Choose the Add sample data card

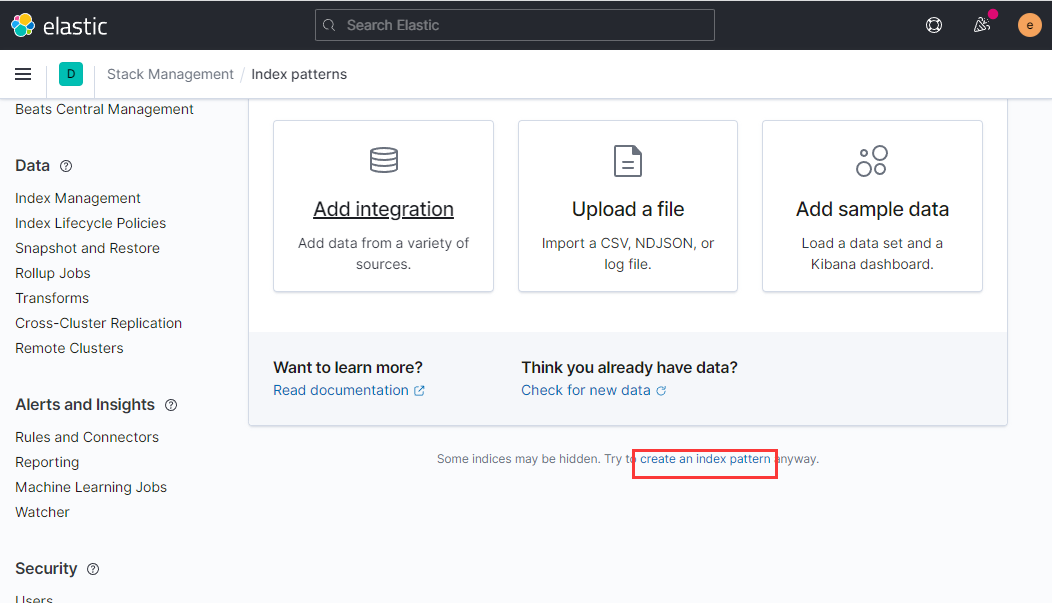(872, 207)
